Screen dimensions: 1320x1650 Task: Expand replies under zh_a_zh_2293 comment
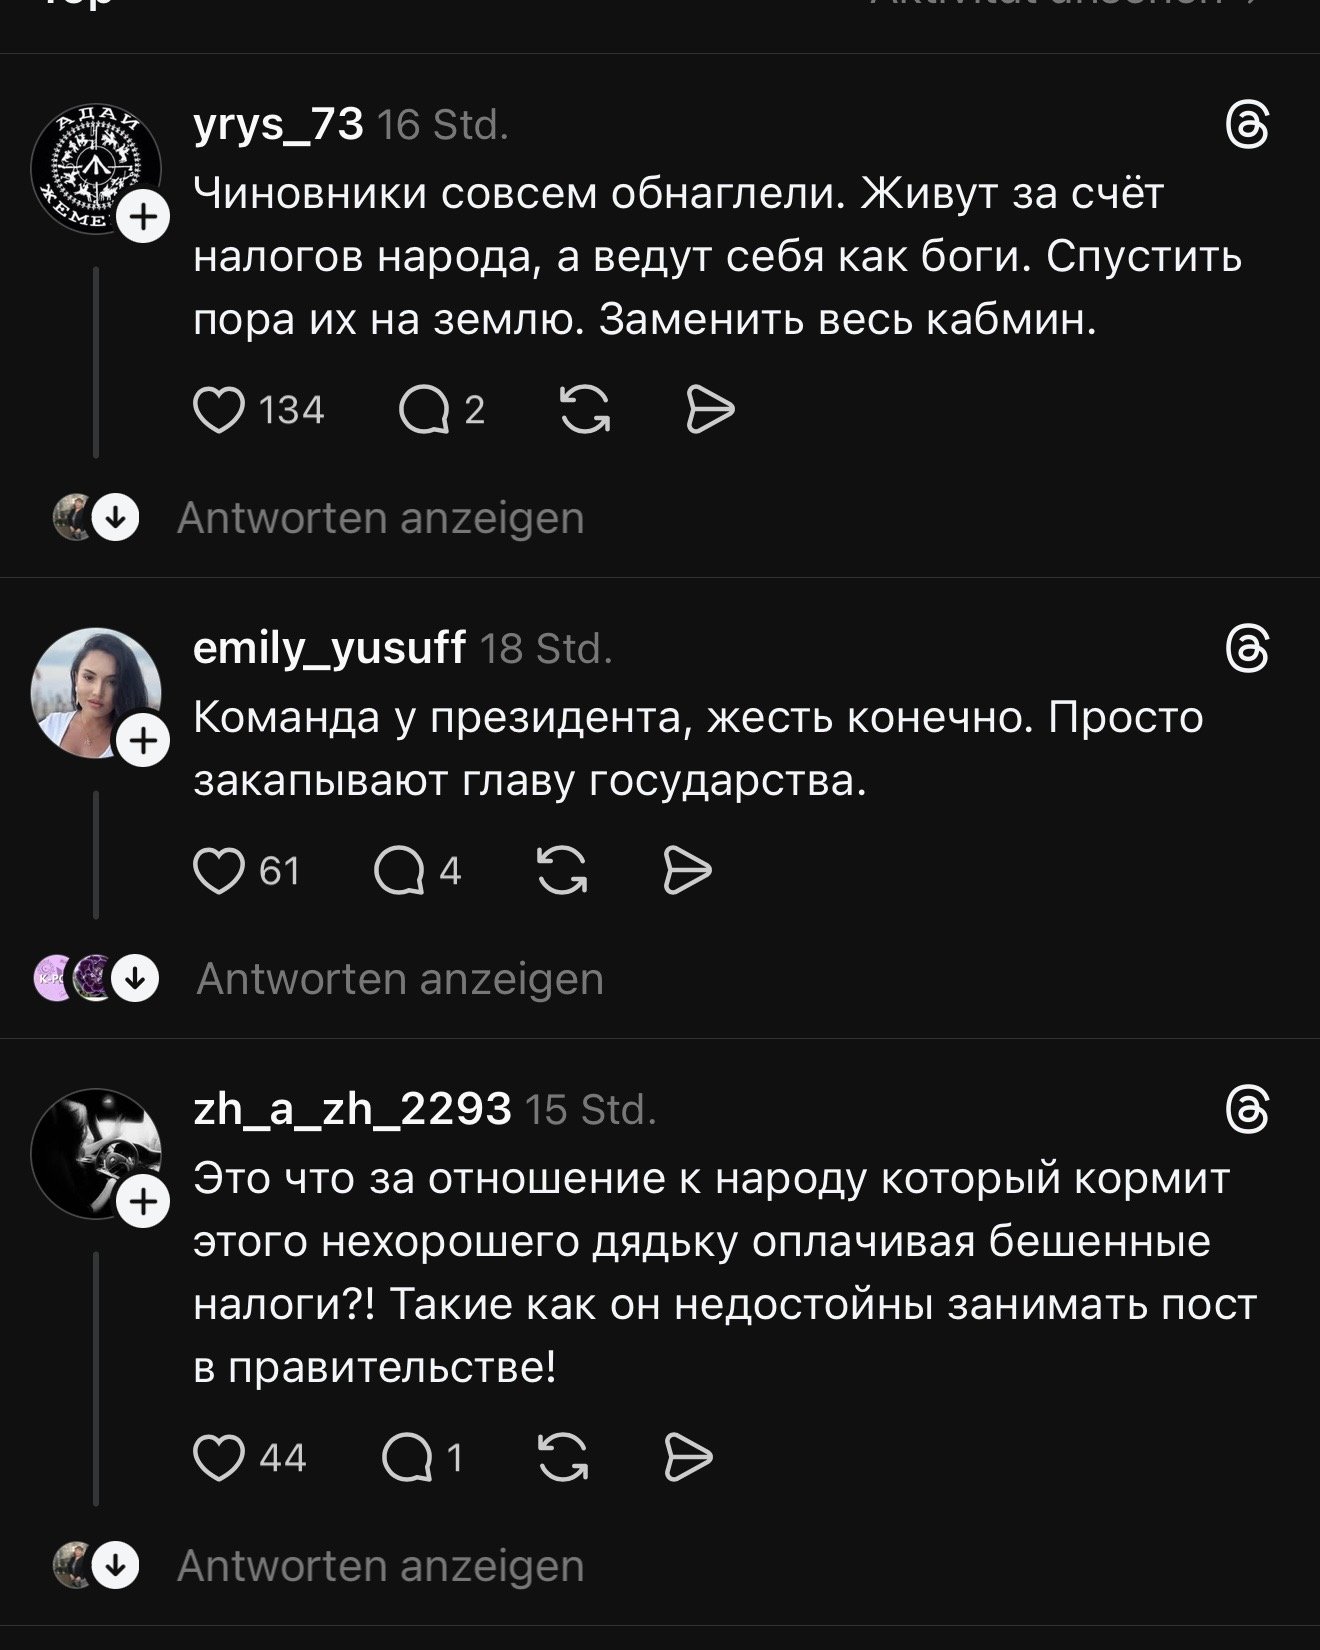click(380, 1566)
